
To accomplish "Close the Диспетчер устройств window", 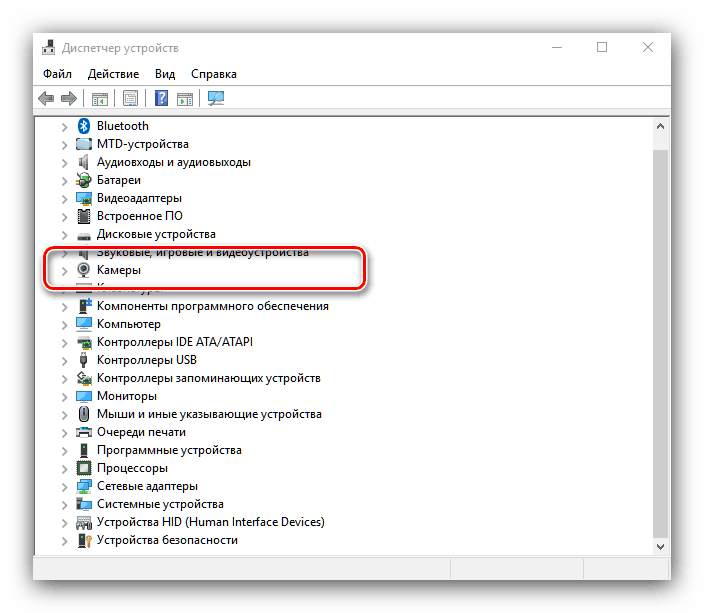I will pos(647,47).
